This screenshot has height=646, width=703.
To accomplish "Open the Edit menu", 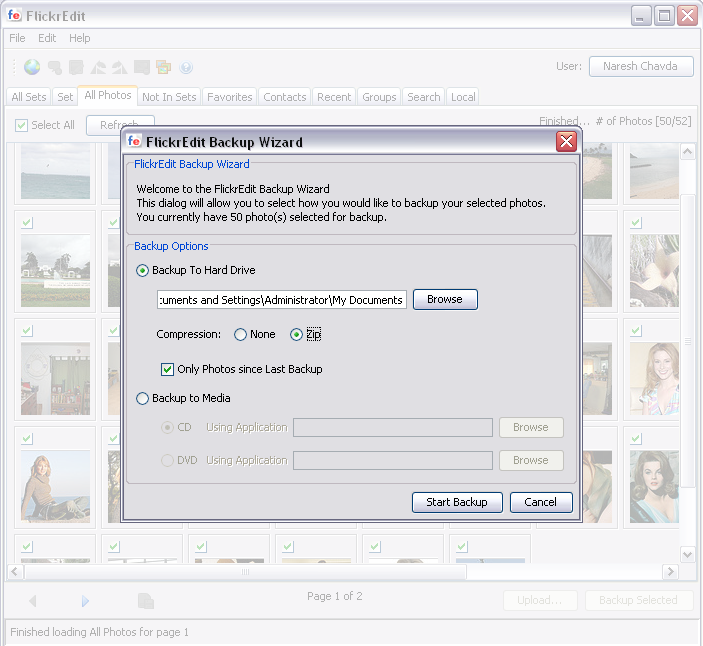I will pyautogui.click(x=47, y=38).
